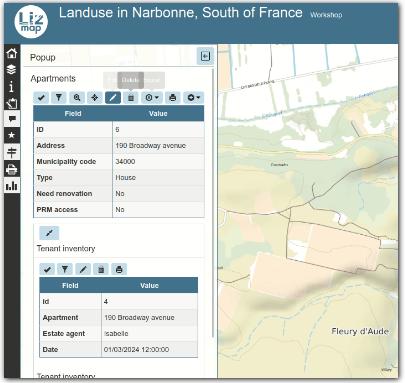This screenshot has width=405, height=383.
Task: Open the signpost icon panel in sidebar
Action: click(x=12, y=152)
